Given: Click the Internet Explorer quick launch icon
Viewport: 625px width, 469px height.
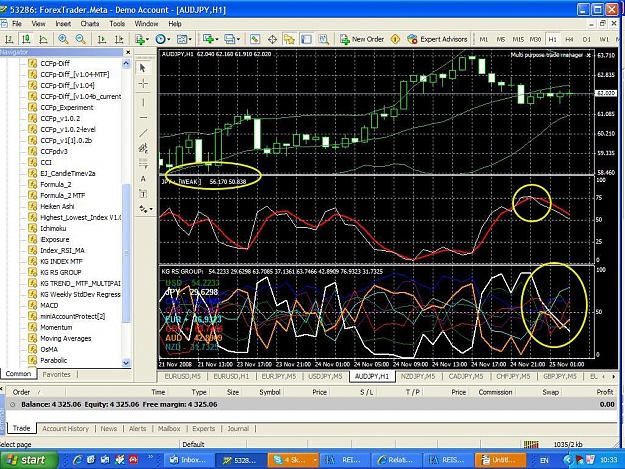Looking at the screenshot, I should click(x=77, y=460).
